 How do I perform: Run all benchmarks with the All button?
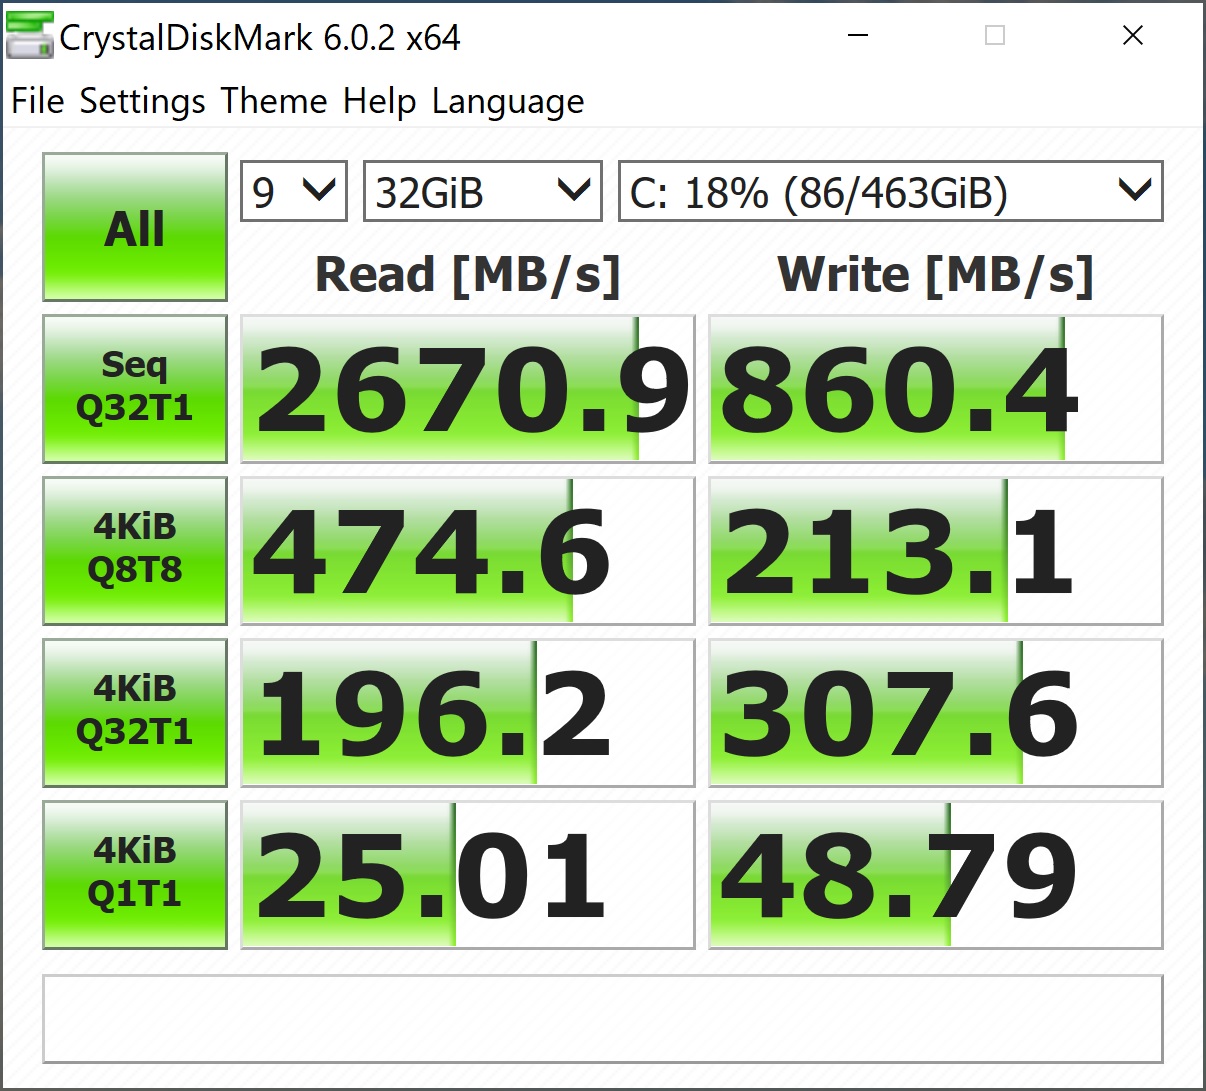135,227
